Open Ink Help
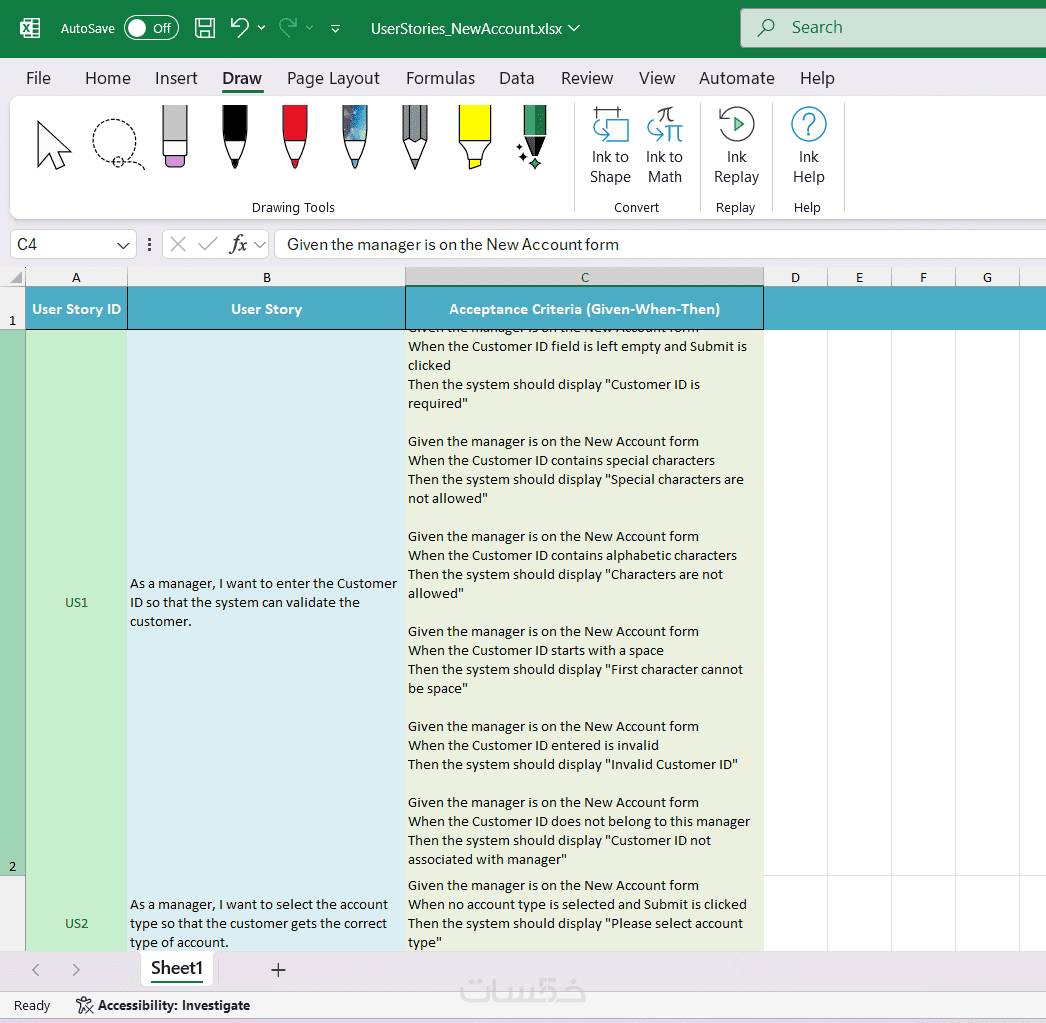The width and height of the screenshot is (1046, 1023). coord(808,147)
